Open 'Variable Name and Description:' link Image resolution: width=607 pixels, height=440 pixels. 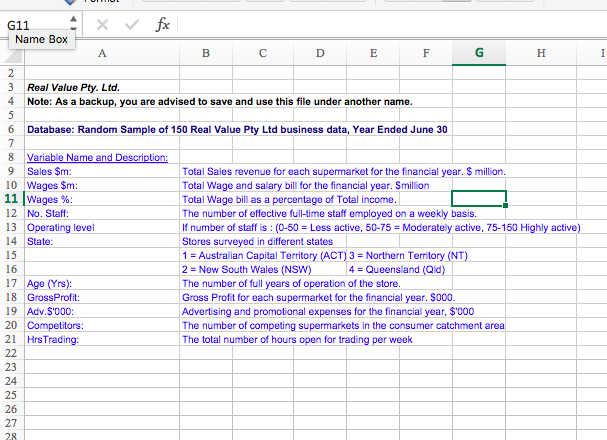pos(97,158)
